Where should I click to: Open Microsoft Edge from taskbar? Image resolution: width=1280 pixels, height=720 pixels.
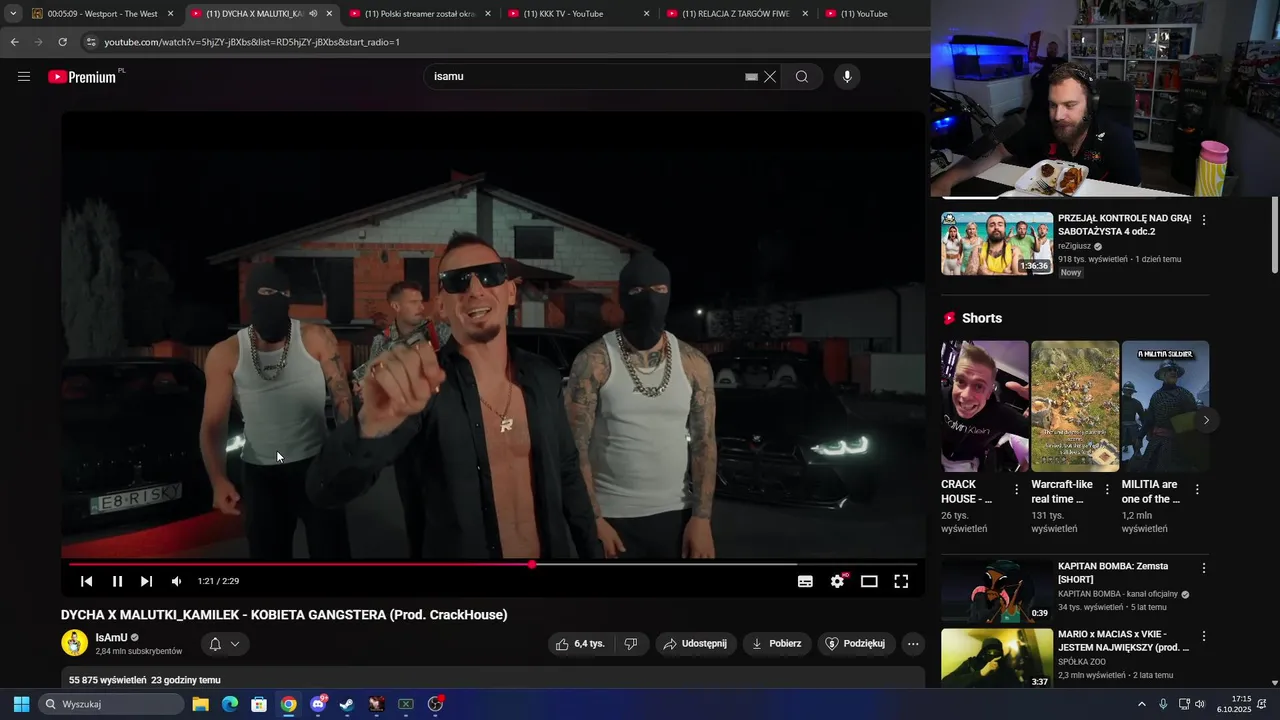coord(230,704)
